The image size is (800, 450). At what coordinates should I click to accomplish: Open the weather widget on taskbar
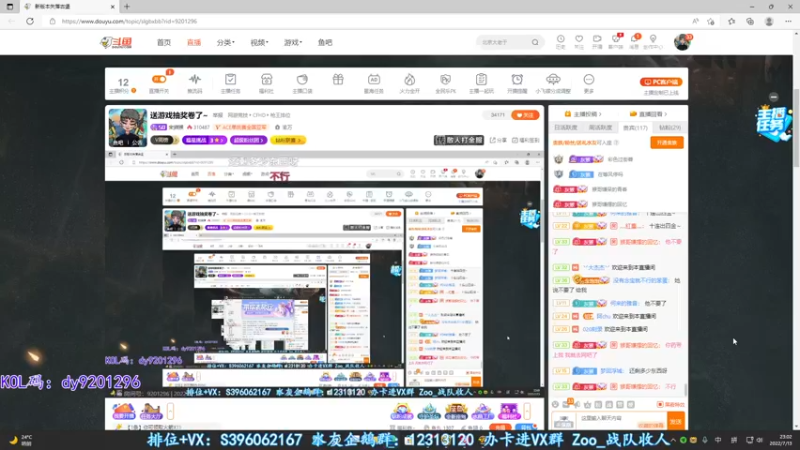click(x=21, y=440)
